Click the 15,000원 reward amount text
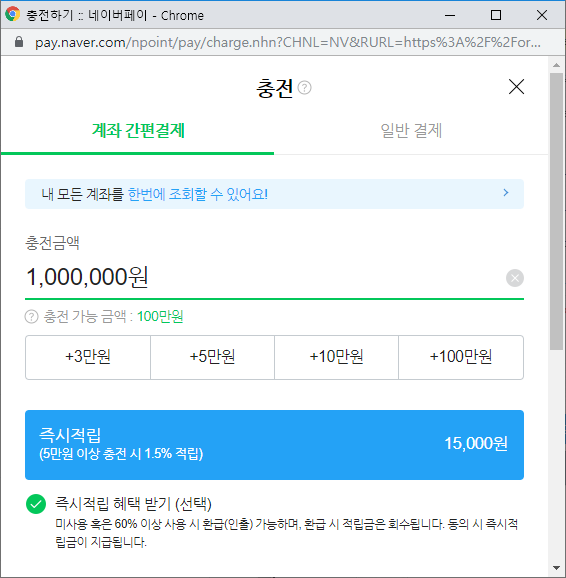The image size is (566, 578). (x=476, y=443)
